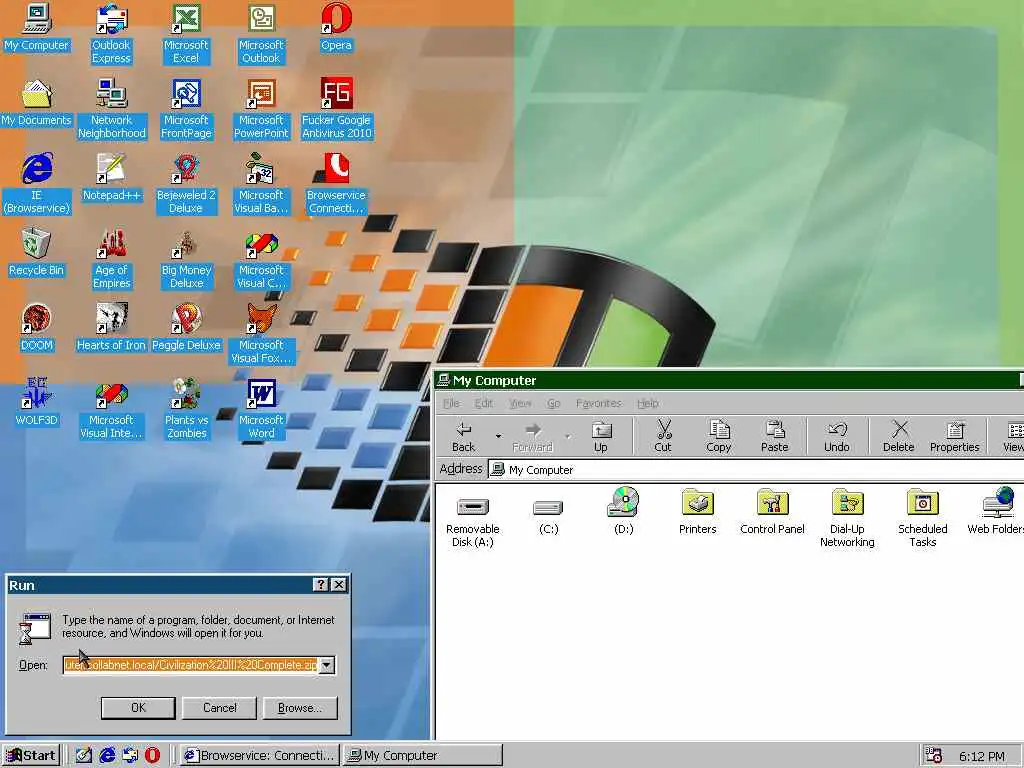Select the Bejeweled 2 Deluxe icon
The width and height of the screenshot is (1024, 768).
tap(186, 184)
